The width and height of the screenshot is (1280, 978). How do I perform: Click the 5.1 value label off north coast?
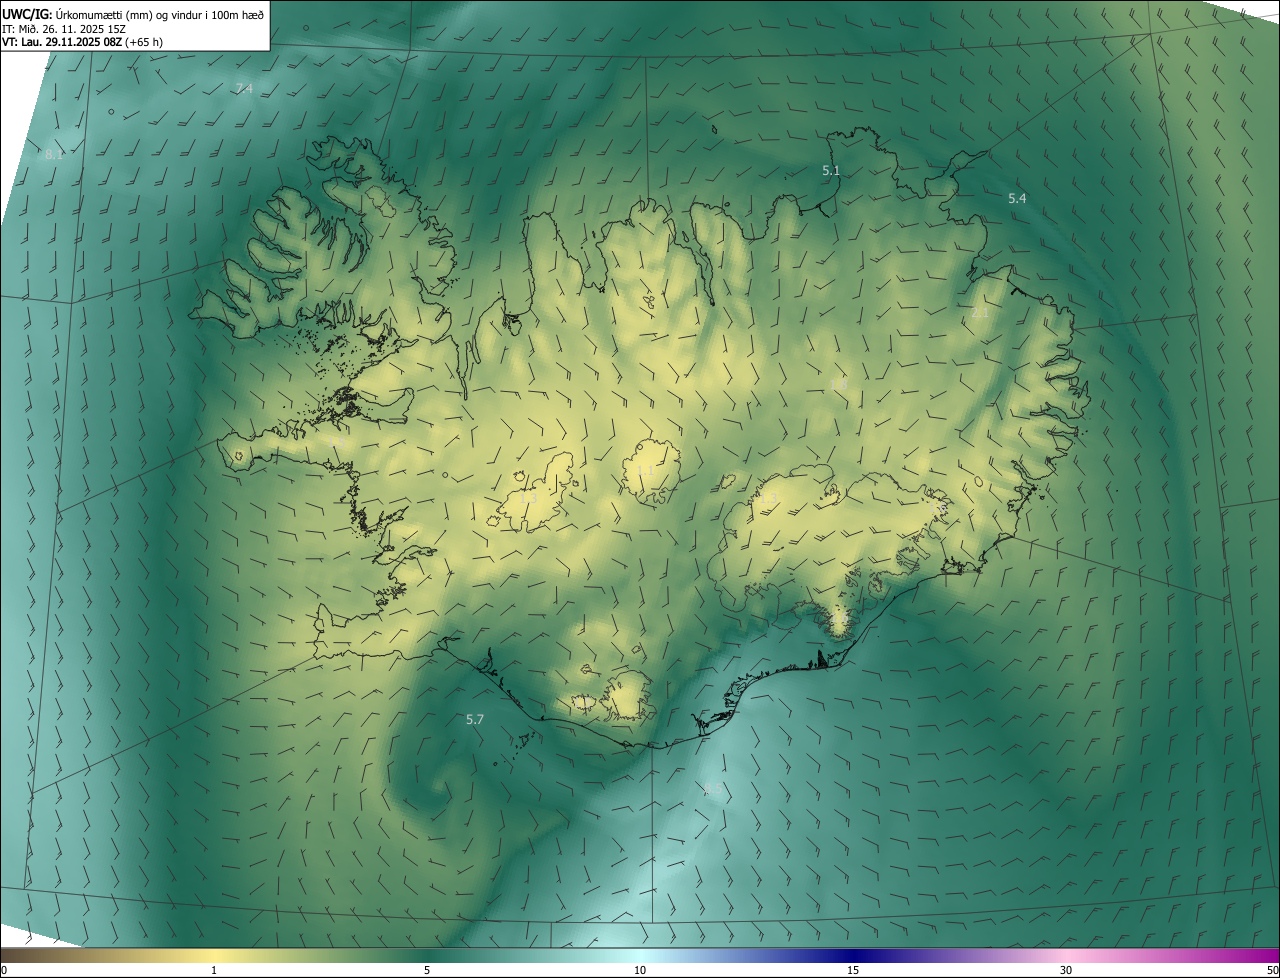point(831,171)
